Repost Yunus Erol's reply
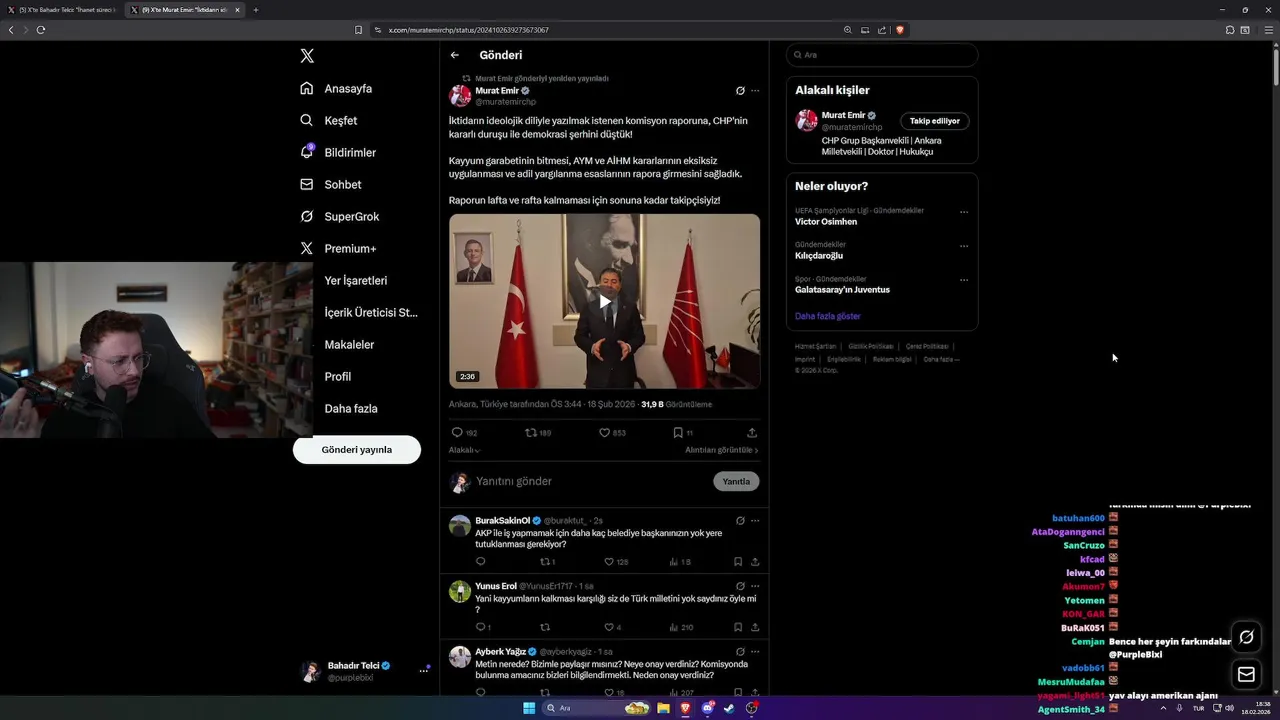The height and width of the screenshot is (720, 1280). point(545,627)
